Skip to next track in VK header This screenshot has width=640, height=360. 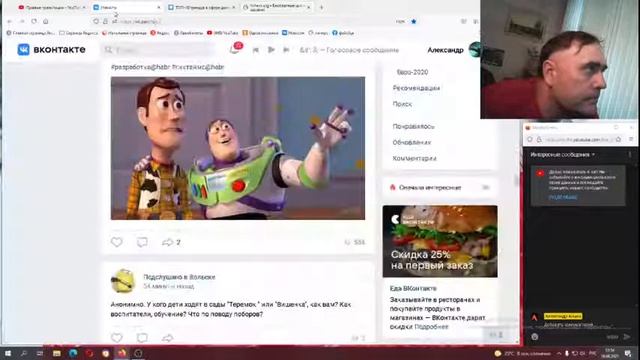click(x=286, y=50)
